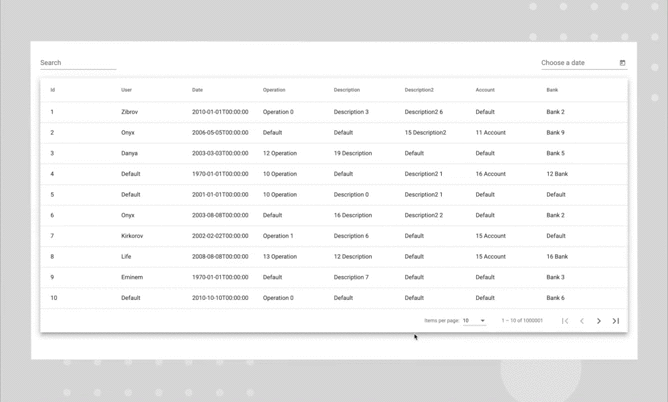Click the 'Bank 5' cell
The width and height of the screenshot is (668, 402).
pos(556,153)
